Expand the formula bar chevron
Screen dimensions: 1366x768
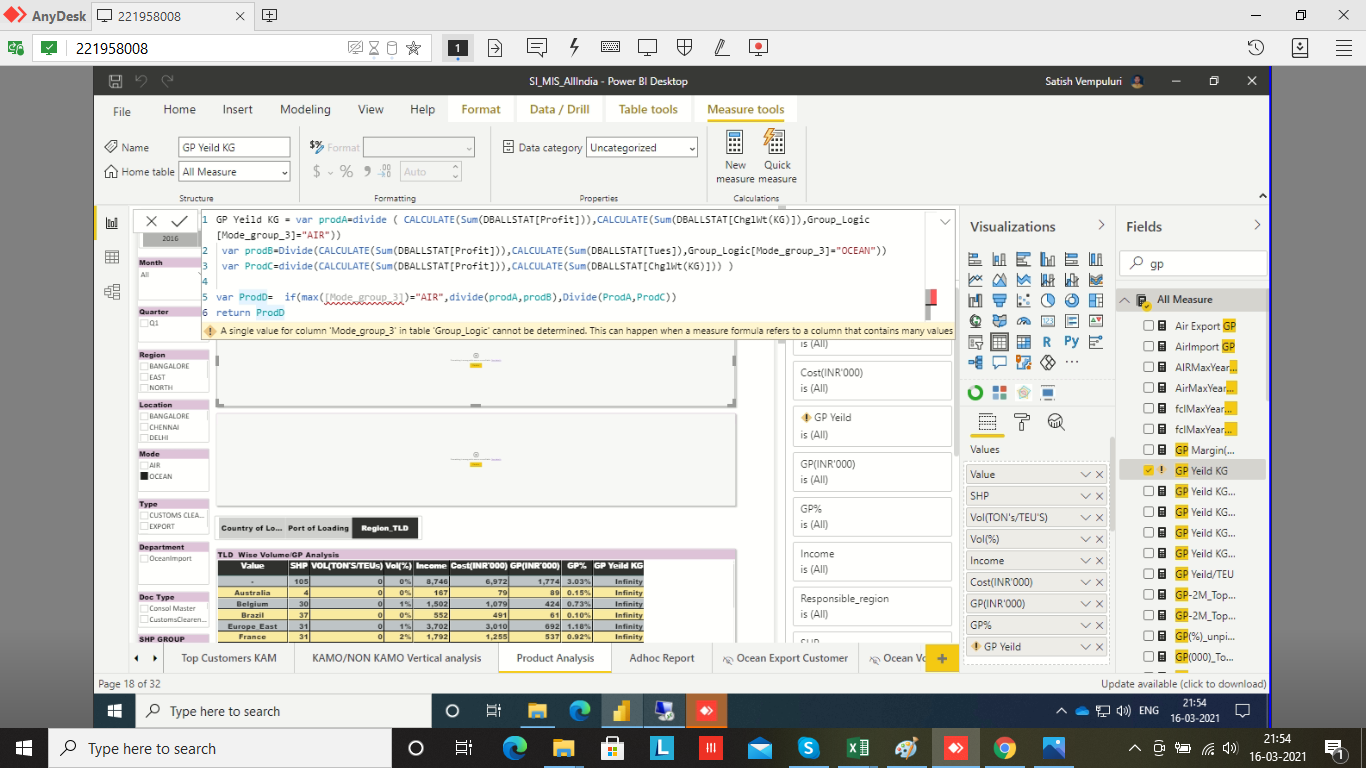point(944,222)
